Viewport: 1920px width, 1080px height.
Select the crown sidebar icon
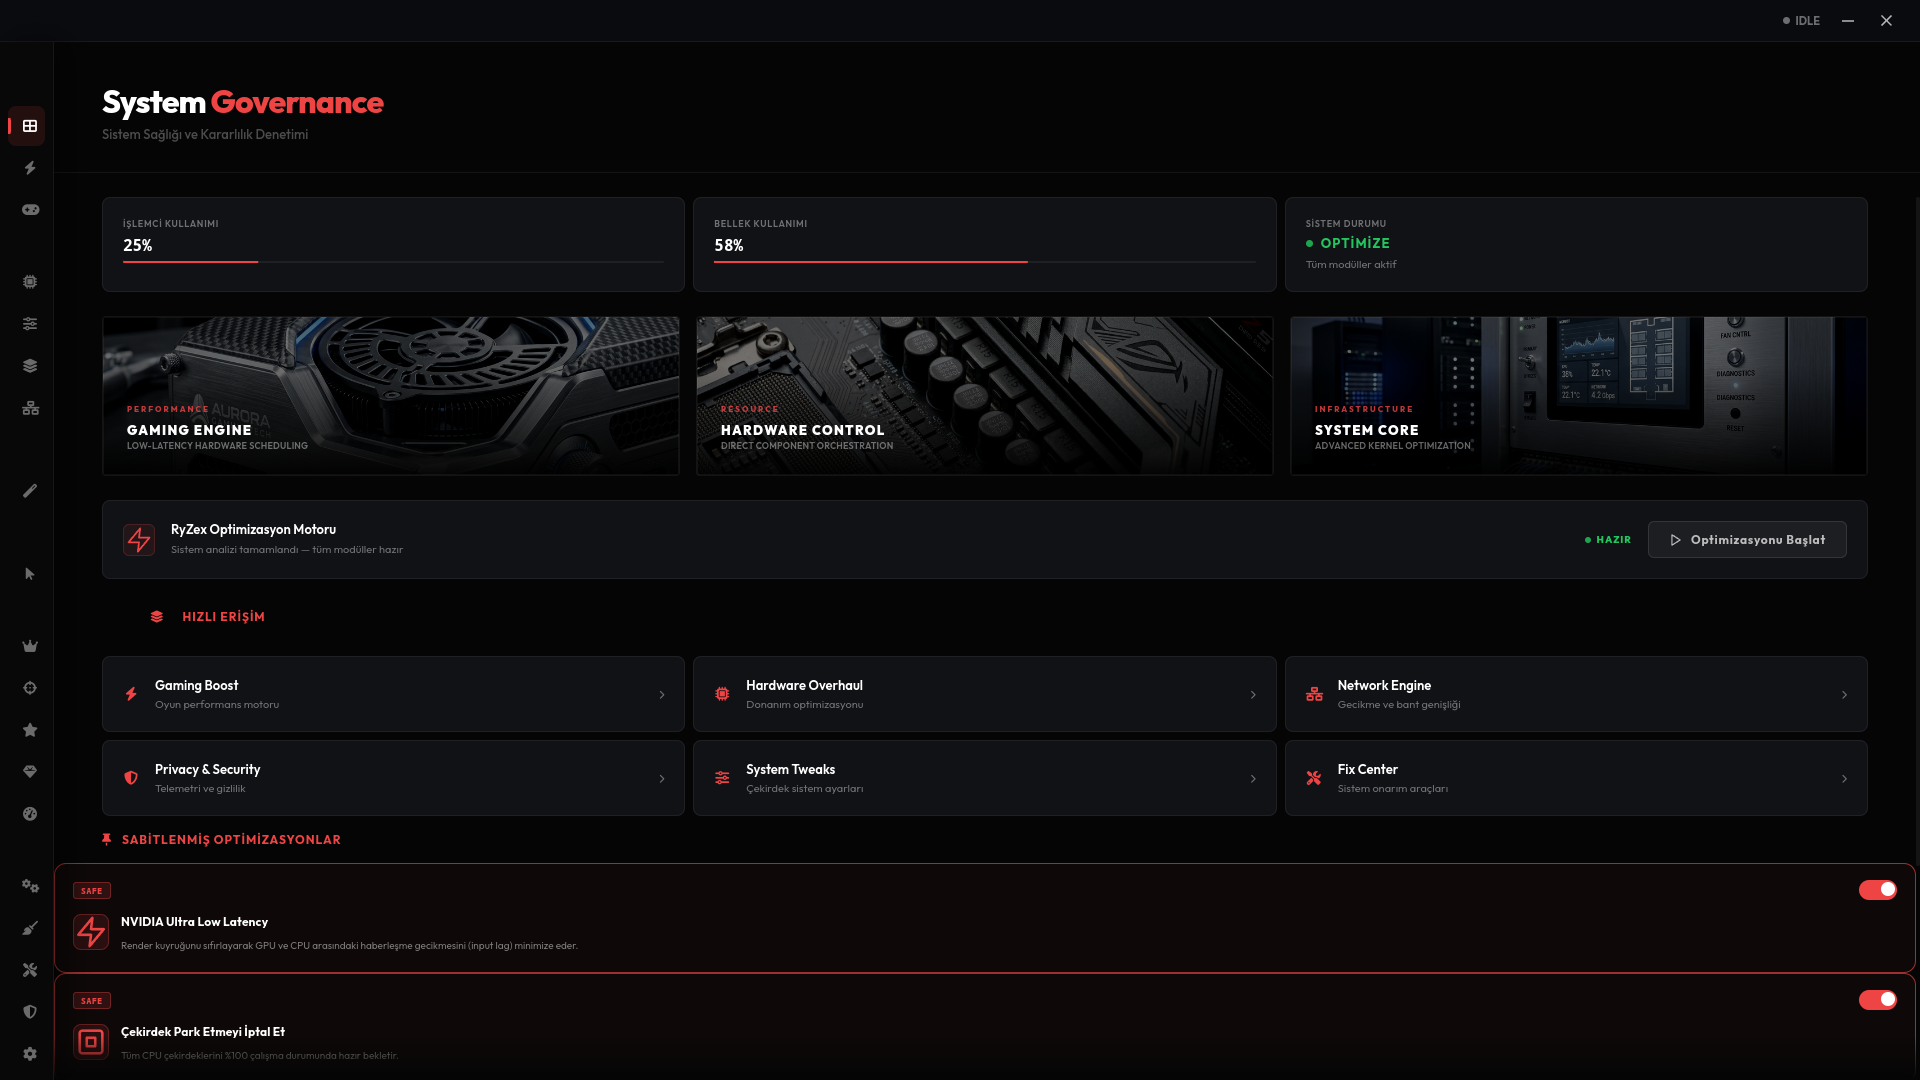30,646
